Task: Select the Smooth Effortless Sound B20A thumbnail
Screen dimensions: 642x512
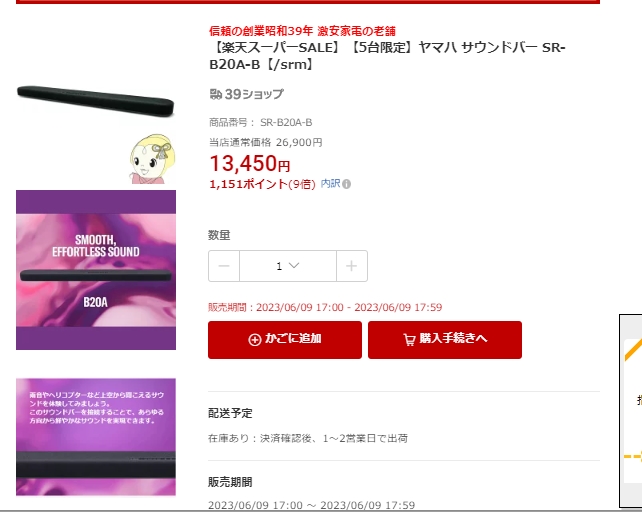Action: pos(96,270)
